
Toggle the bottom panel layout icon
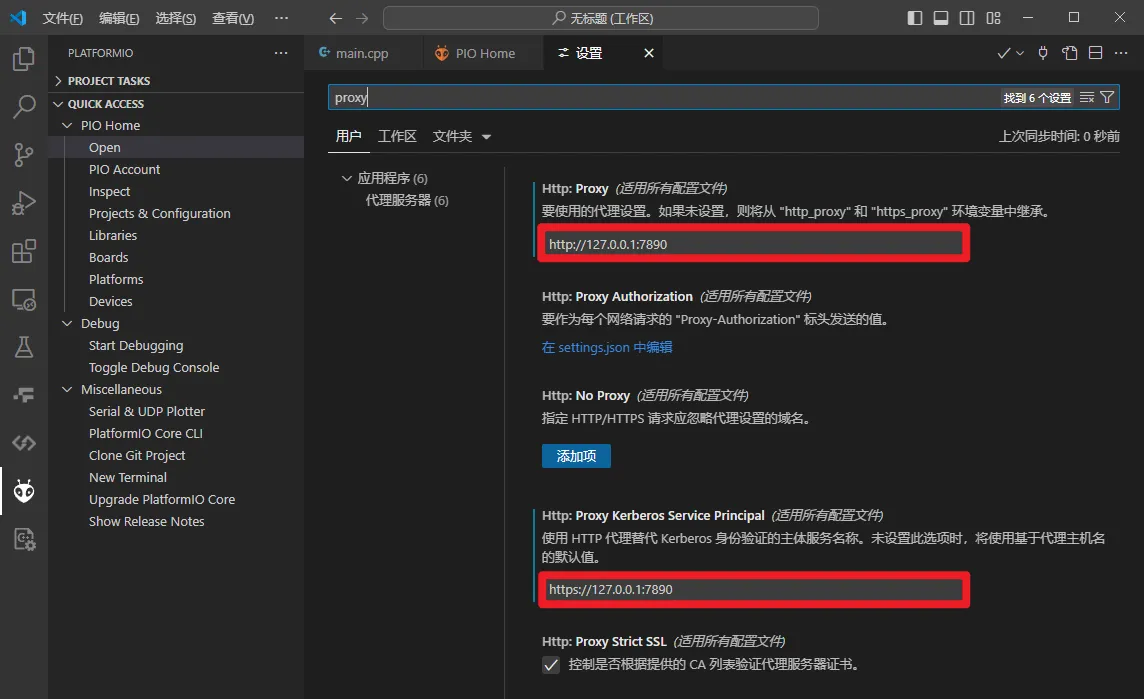(941, 18)
